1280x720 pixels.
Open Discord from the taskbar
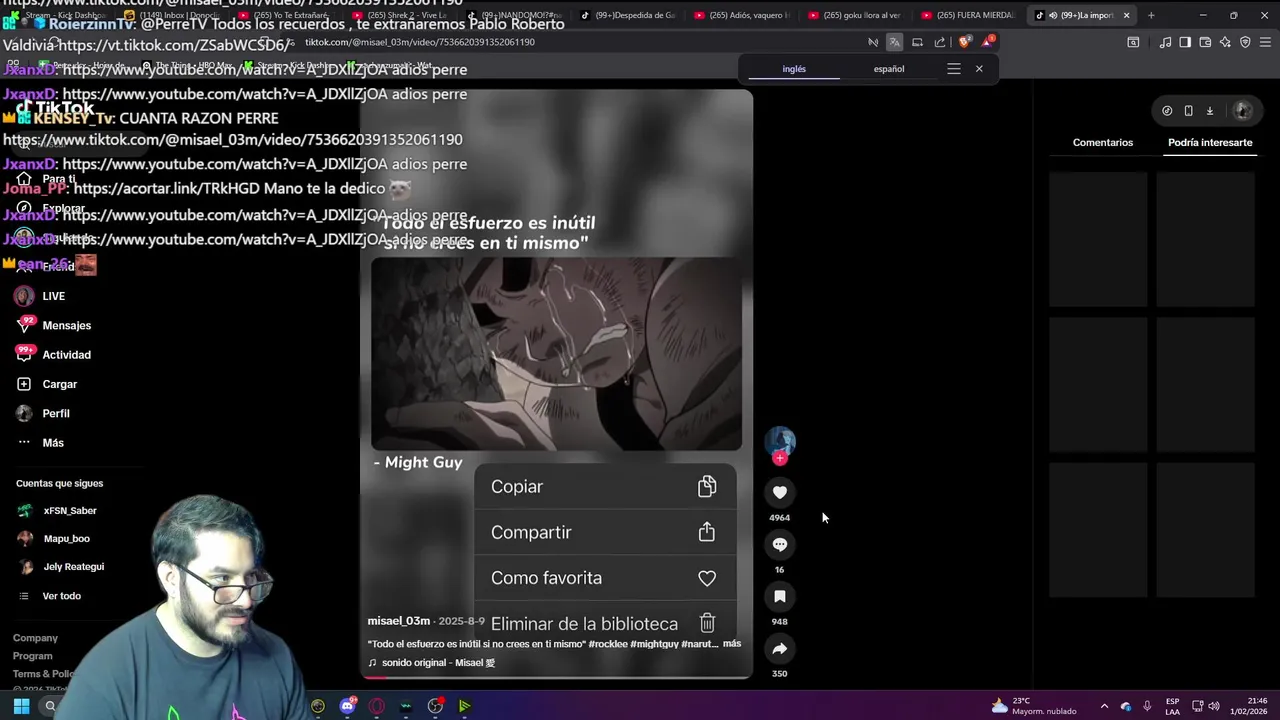347,706
